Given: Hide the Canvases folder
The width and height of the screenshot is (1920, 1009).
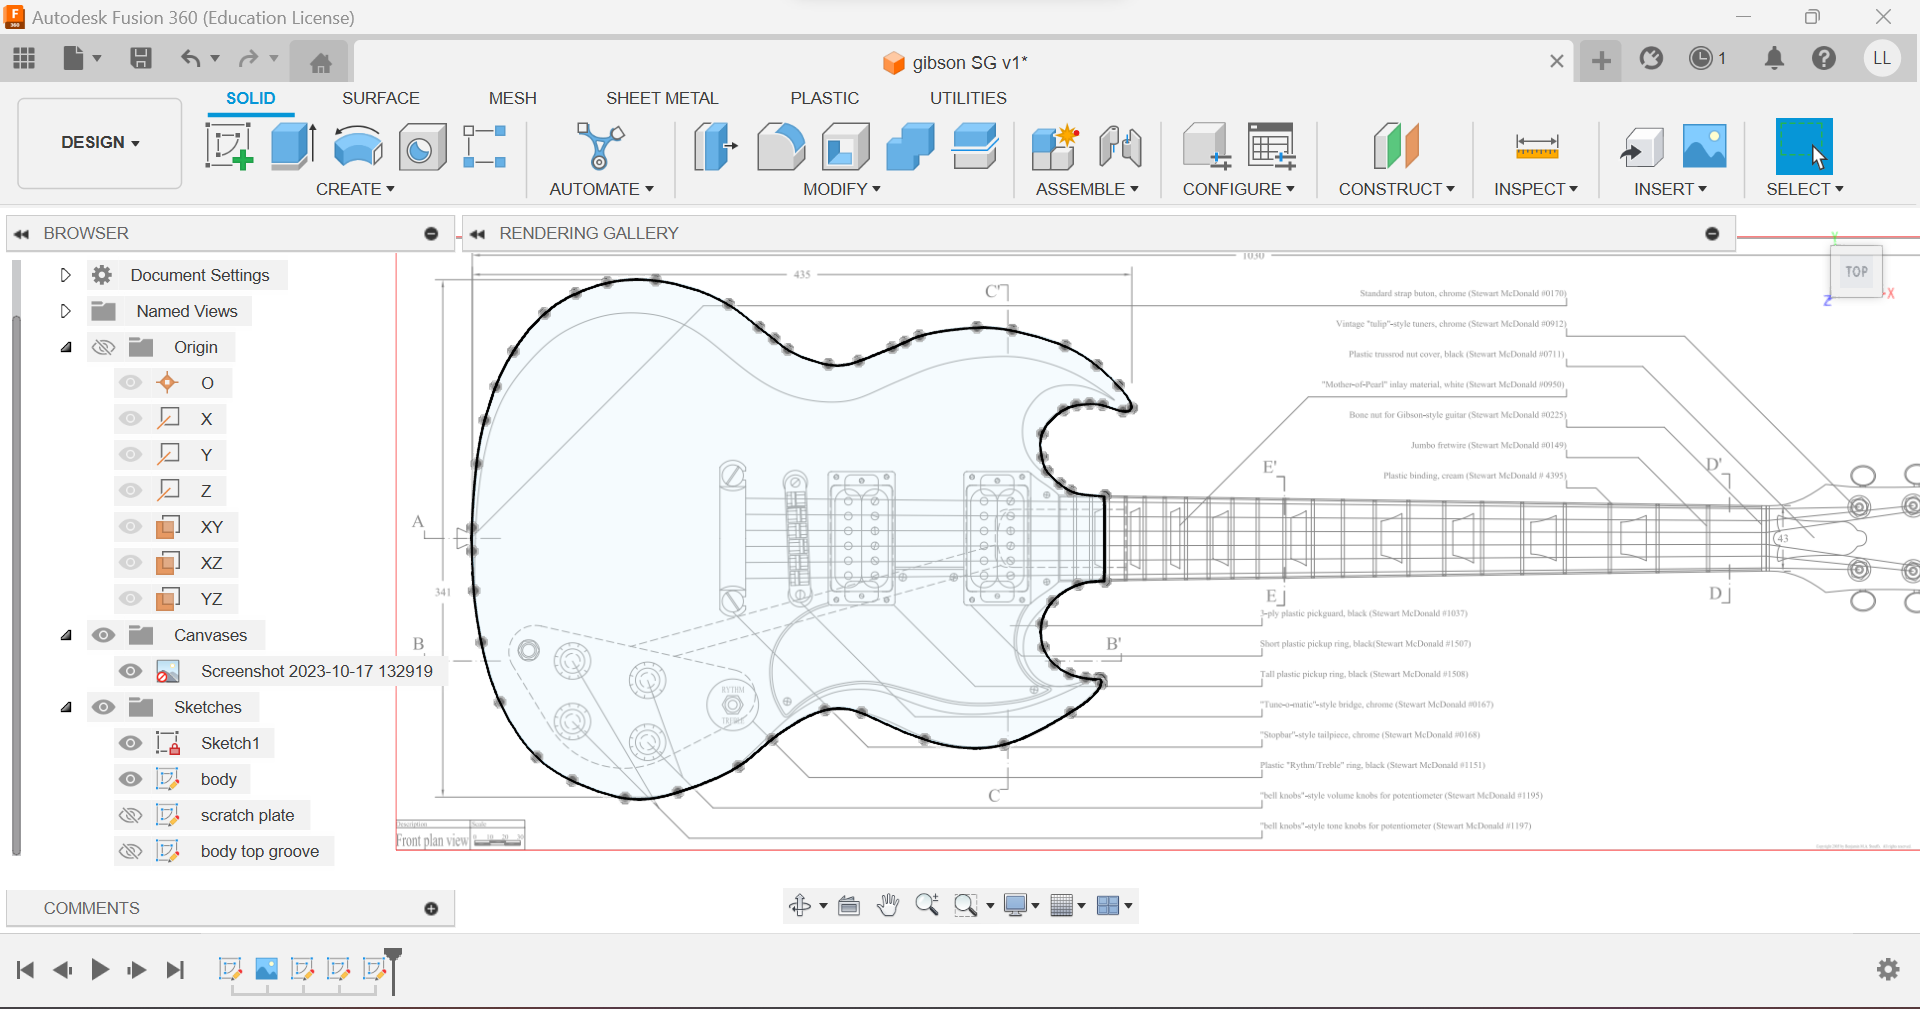Looking at the screenshot, I should [x=104, y=635].
